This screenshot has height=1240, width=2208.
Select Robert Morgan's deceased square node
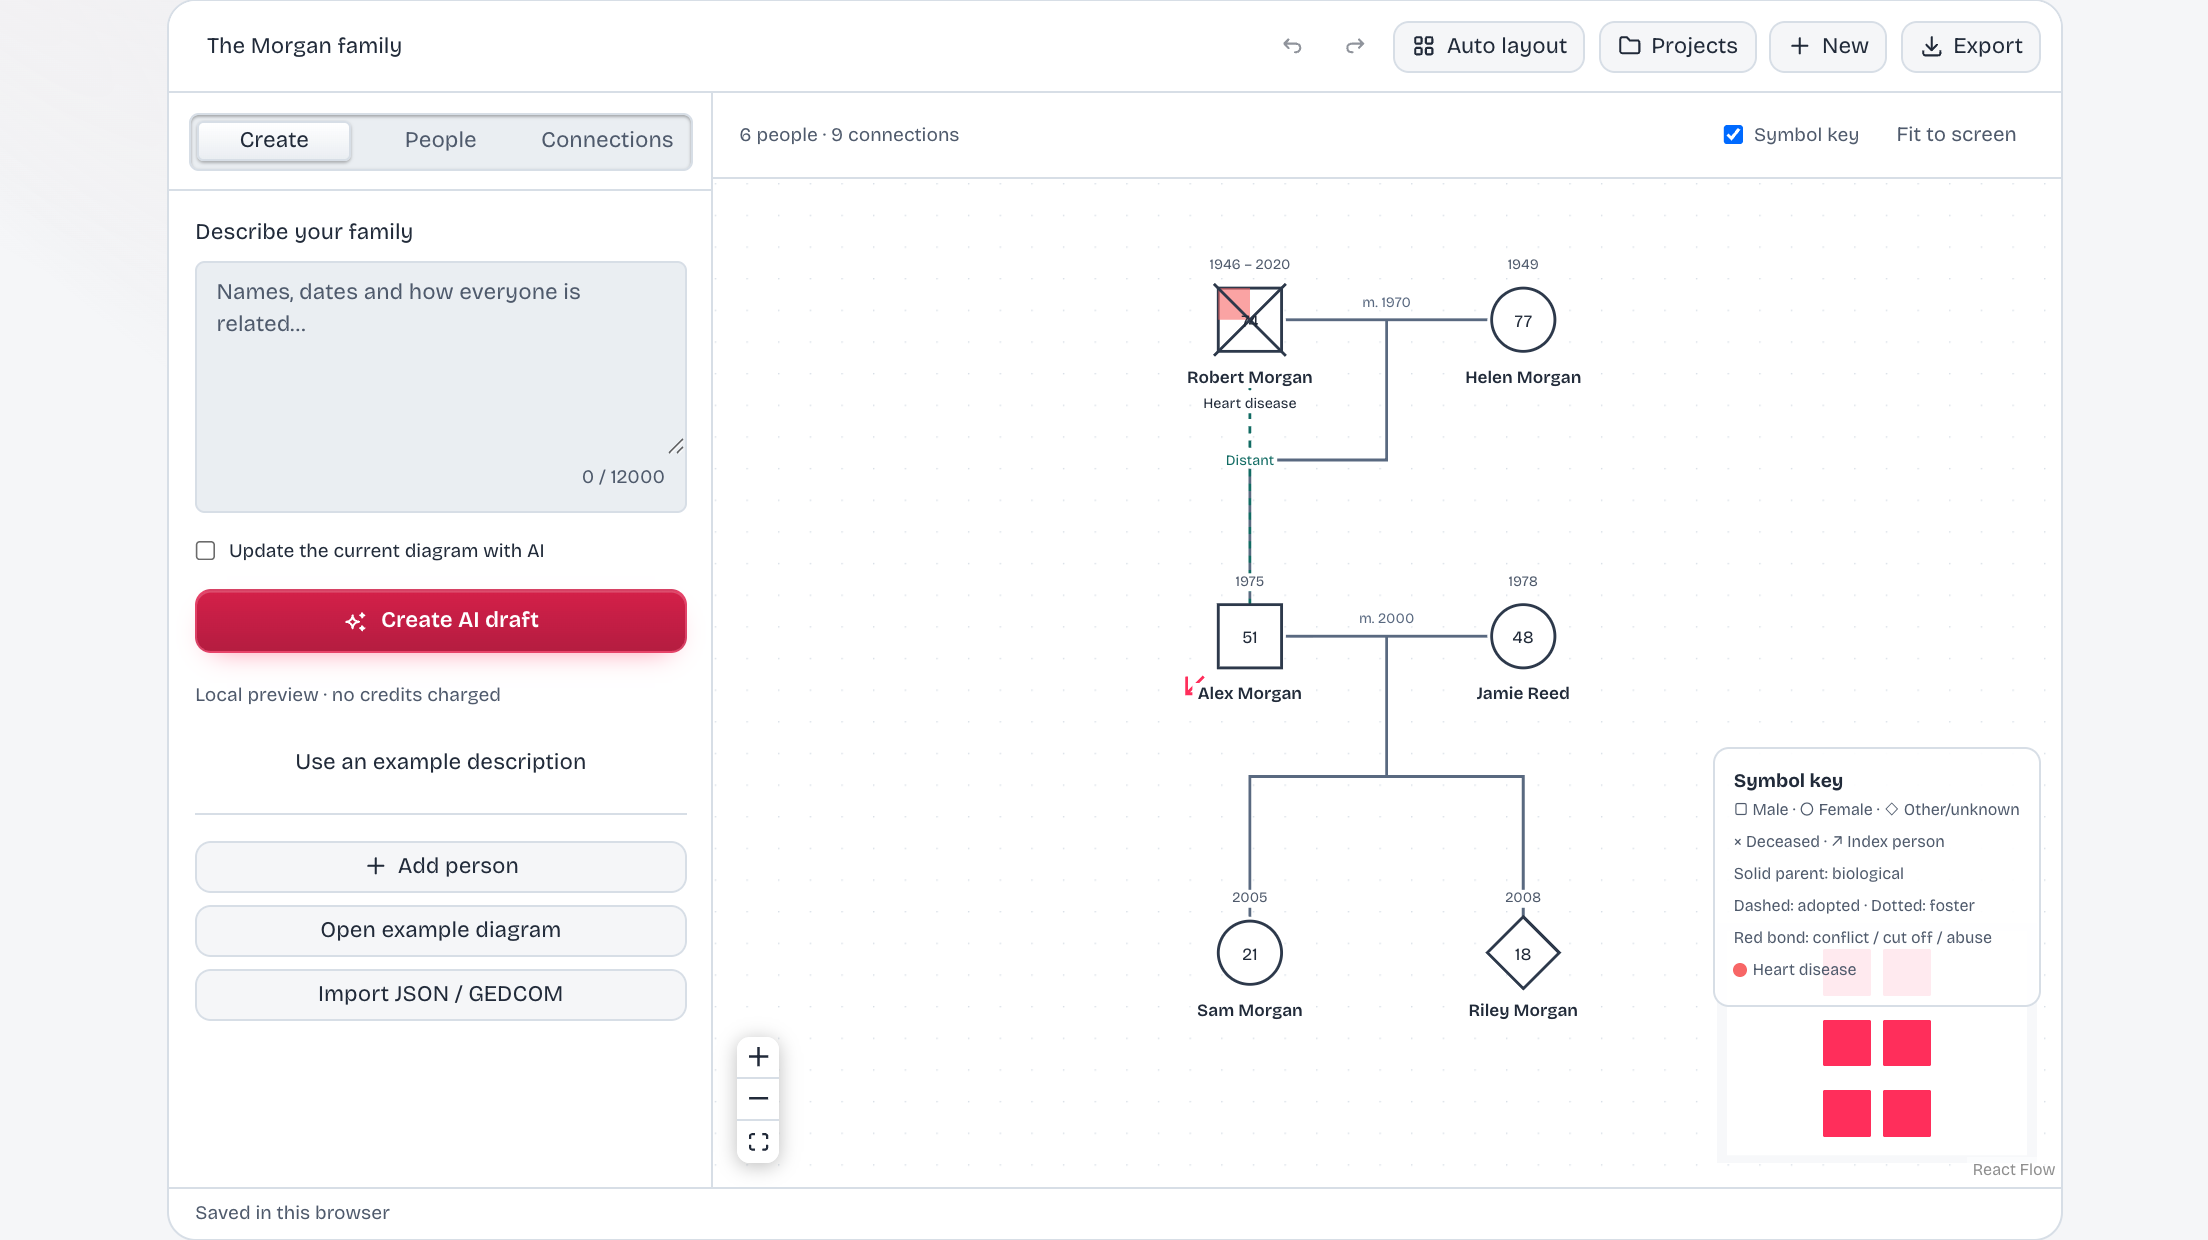tap(1250, 320)
